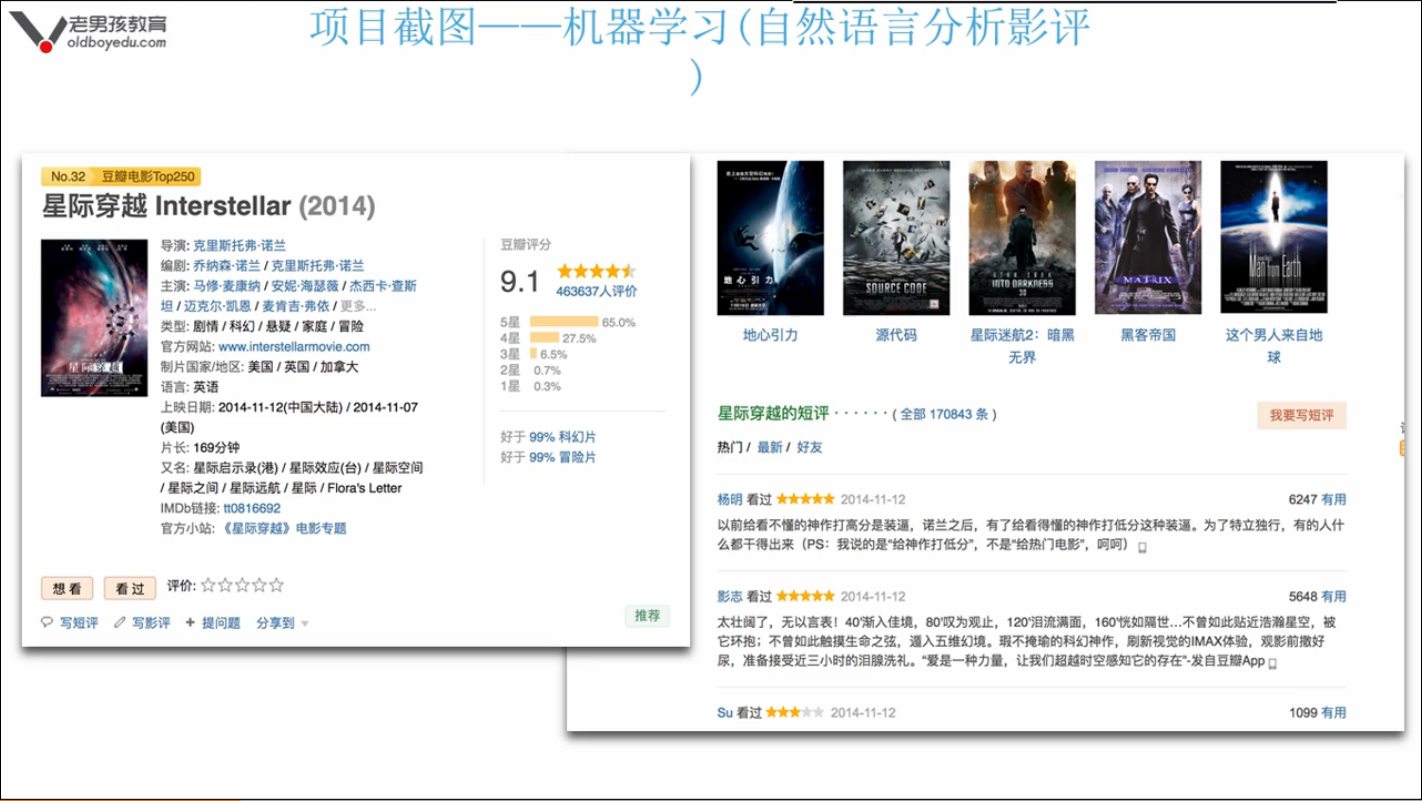The width and height of the screenshot is (1422, 801).
Task: Open the Matrix poster thumbnail
Action: pos(1148,238)
